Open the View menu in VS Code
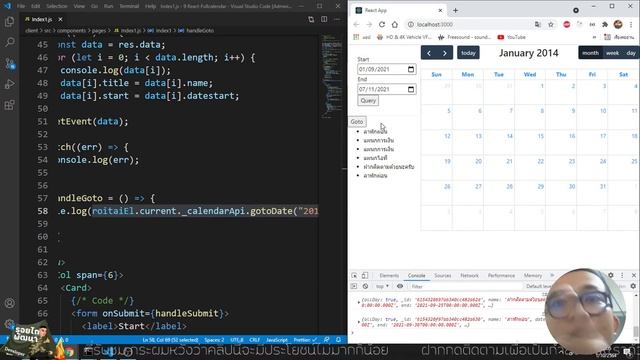This screenshot has height=360, width=640. pos(79,6)
